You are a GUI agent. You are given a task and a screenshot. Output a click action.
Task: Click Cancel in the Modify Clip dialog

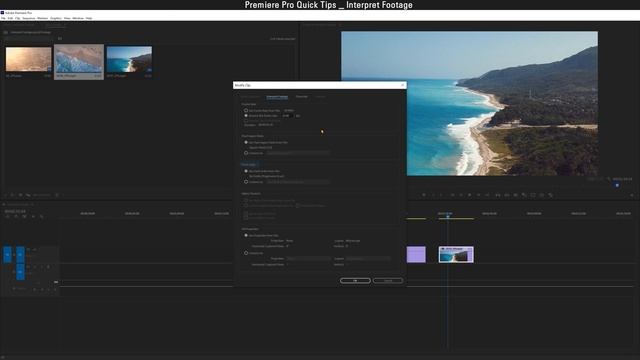tap(388, 281)
